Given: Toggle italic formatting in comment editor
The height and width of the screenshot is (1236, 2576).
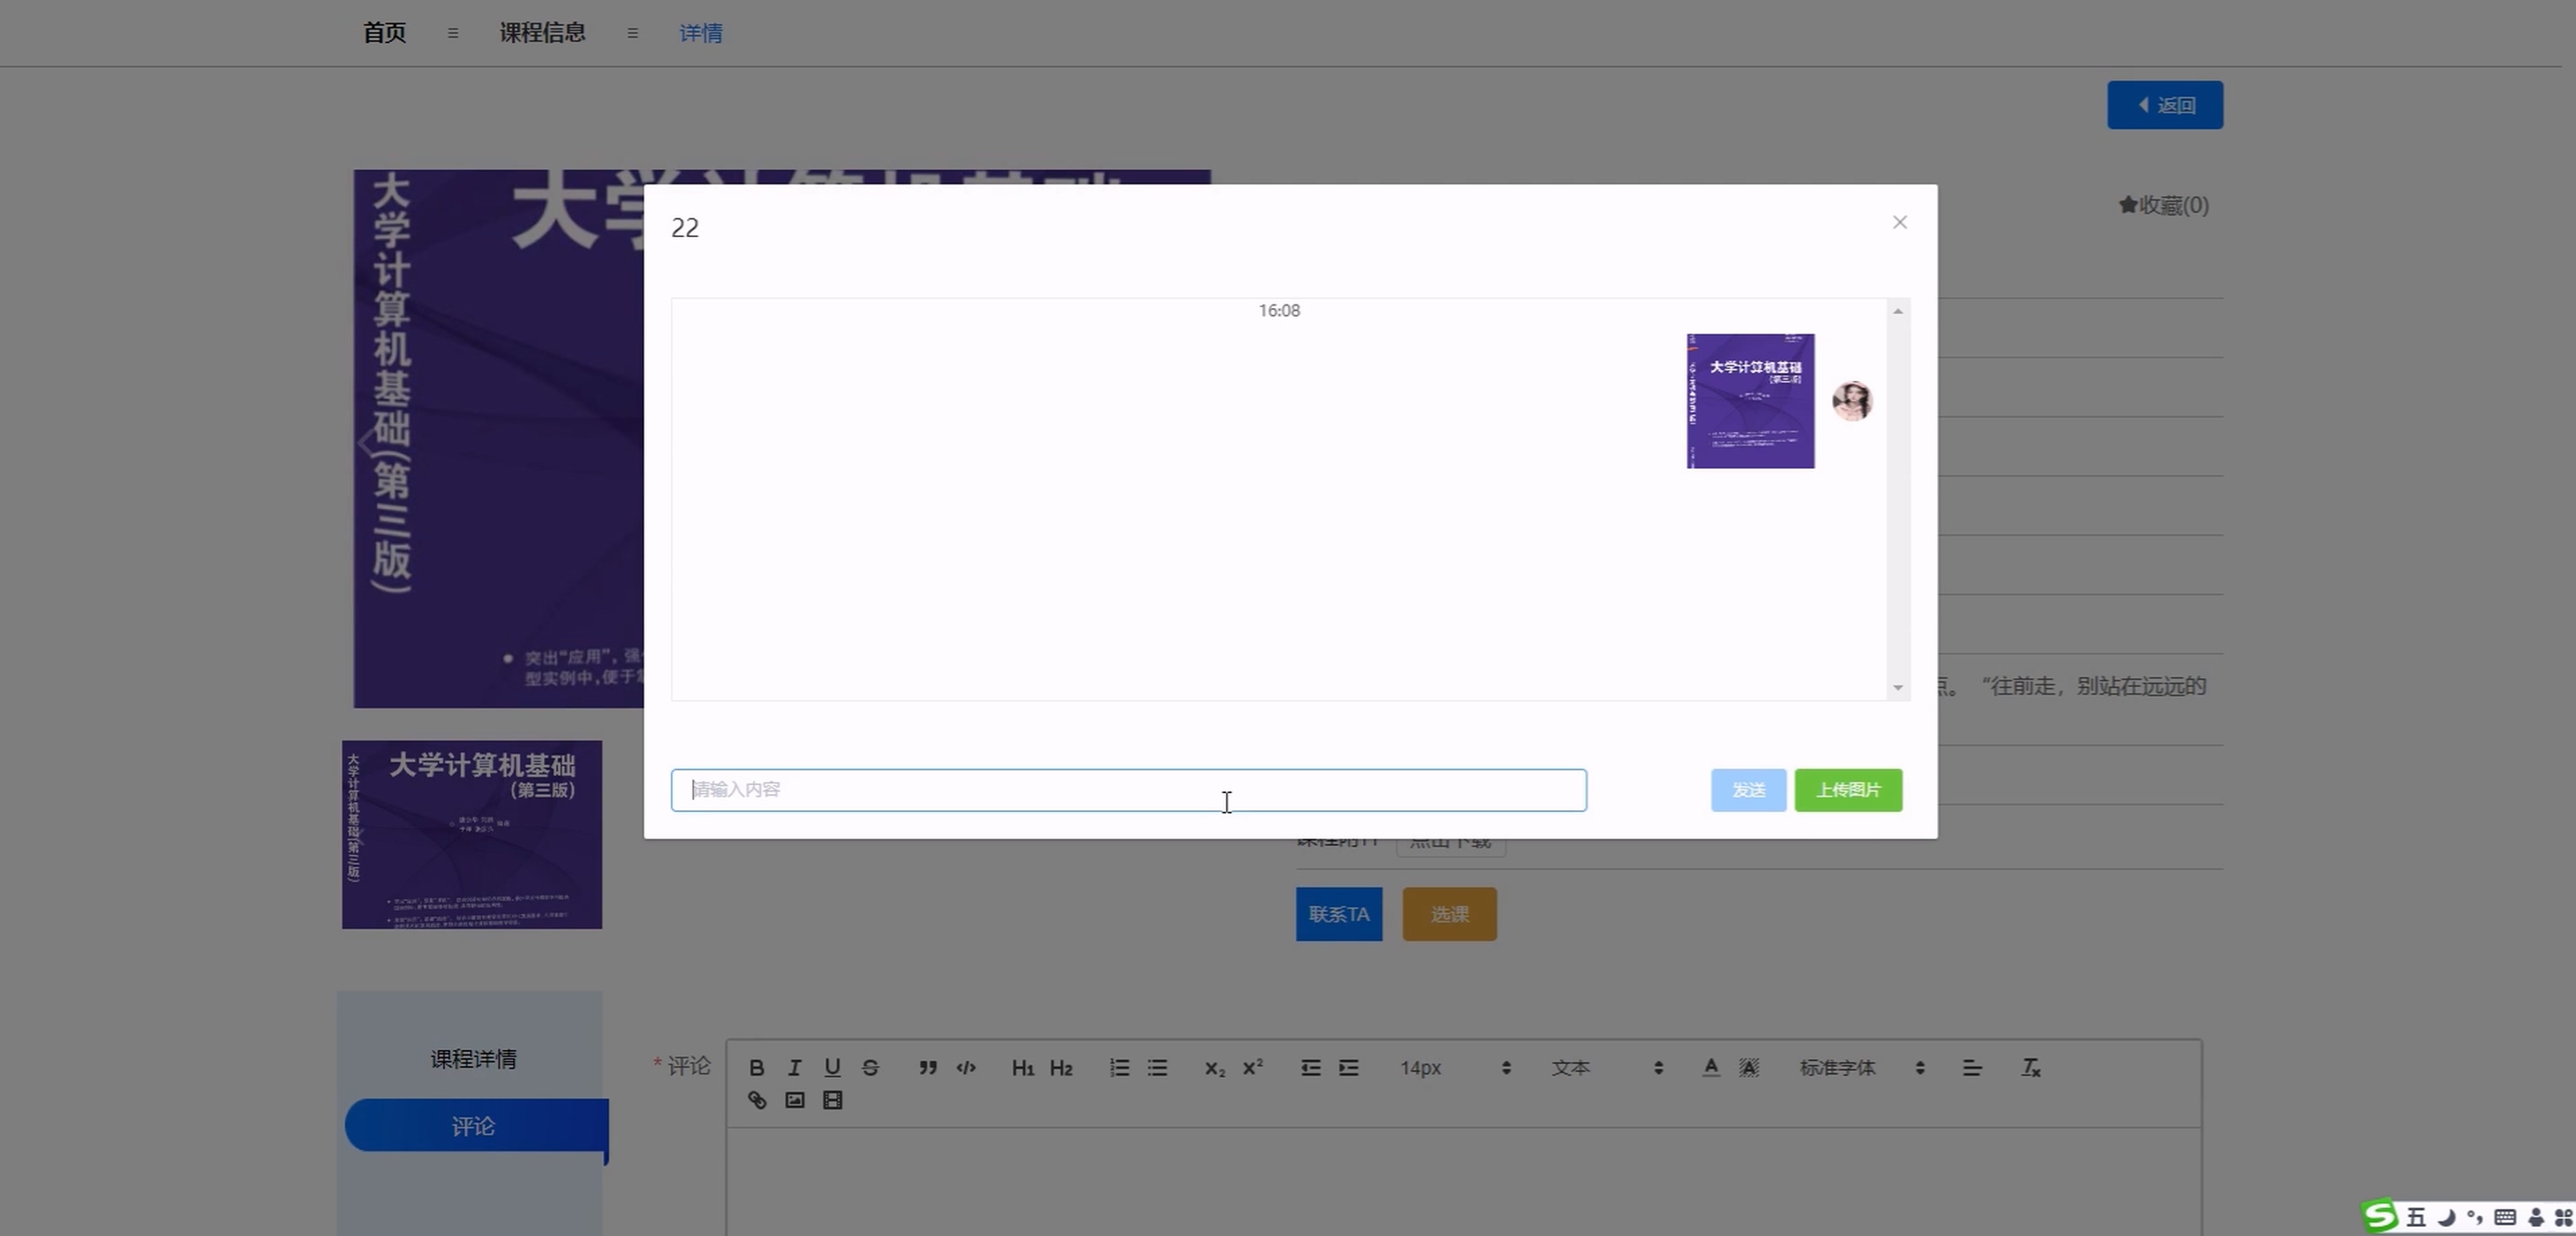Looking at the screenshot, I should pos(794,1068).
